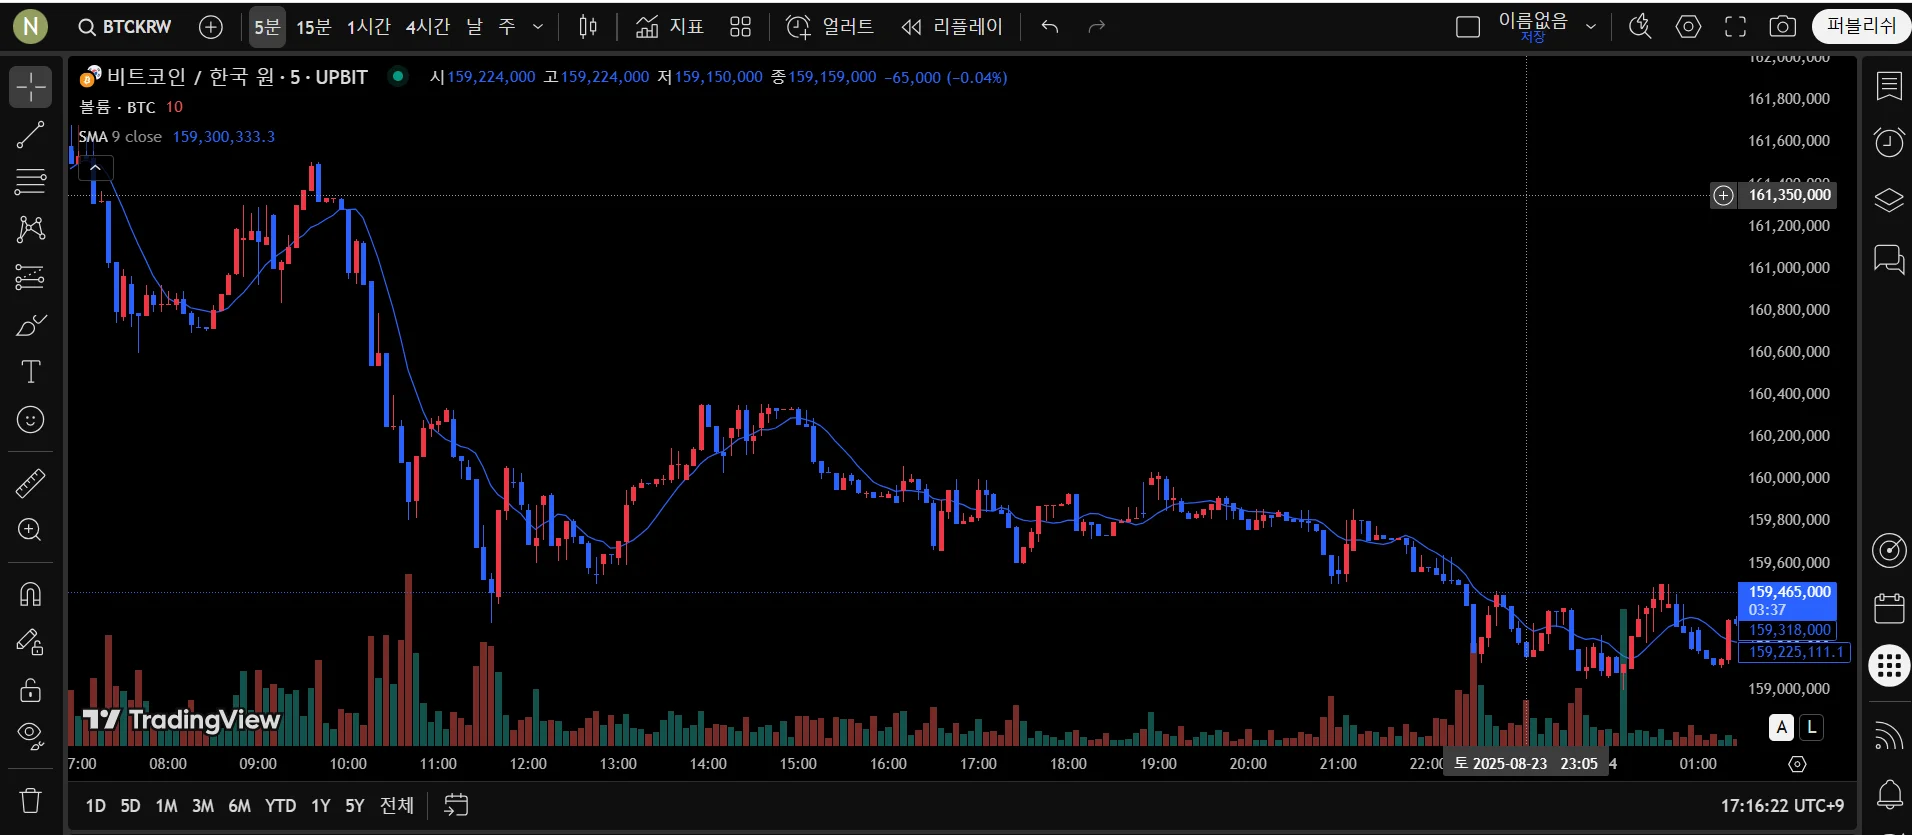
Task: Open the Fibonacci and Gann tools
Action: click(x=31, y=182)
